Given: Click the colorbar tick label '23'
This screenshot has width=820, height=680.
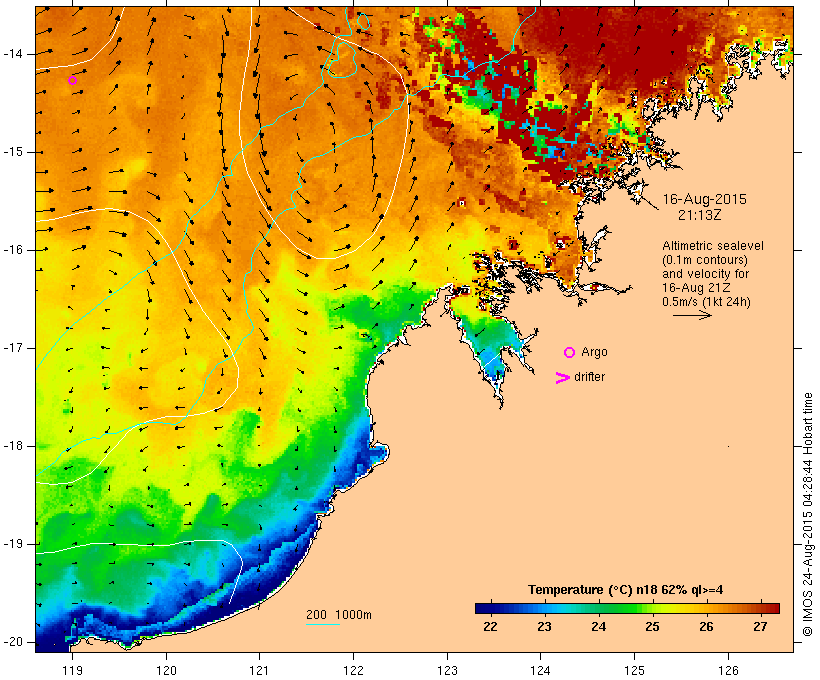Looking at the screenshot, I should tap(544, 627).
